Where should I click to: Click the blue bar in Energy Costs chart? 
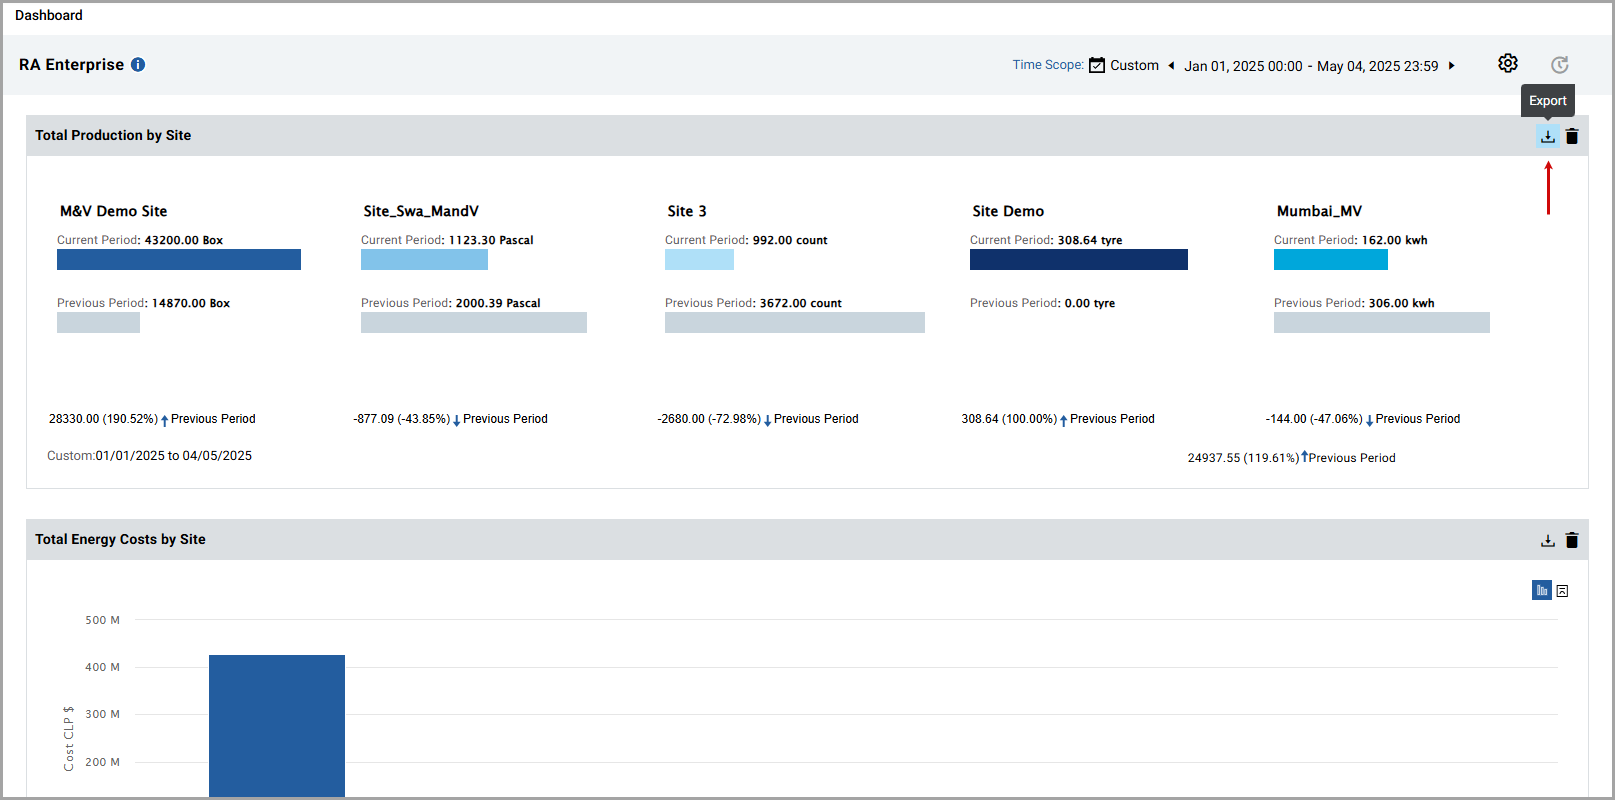coord(277,725)
